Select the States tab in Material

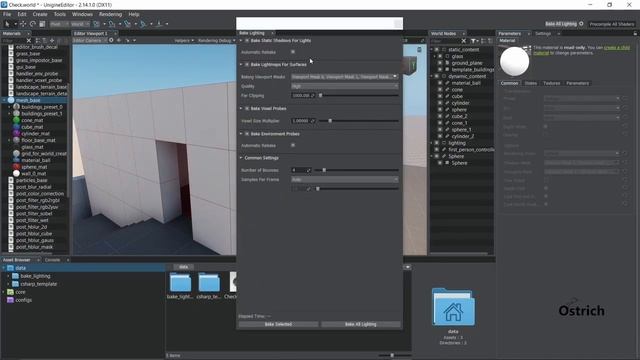(531, 83)
